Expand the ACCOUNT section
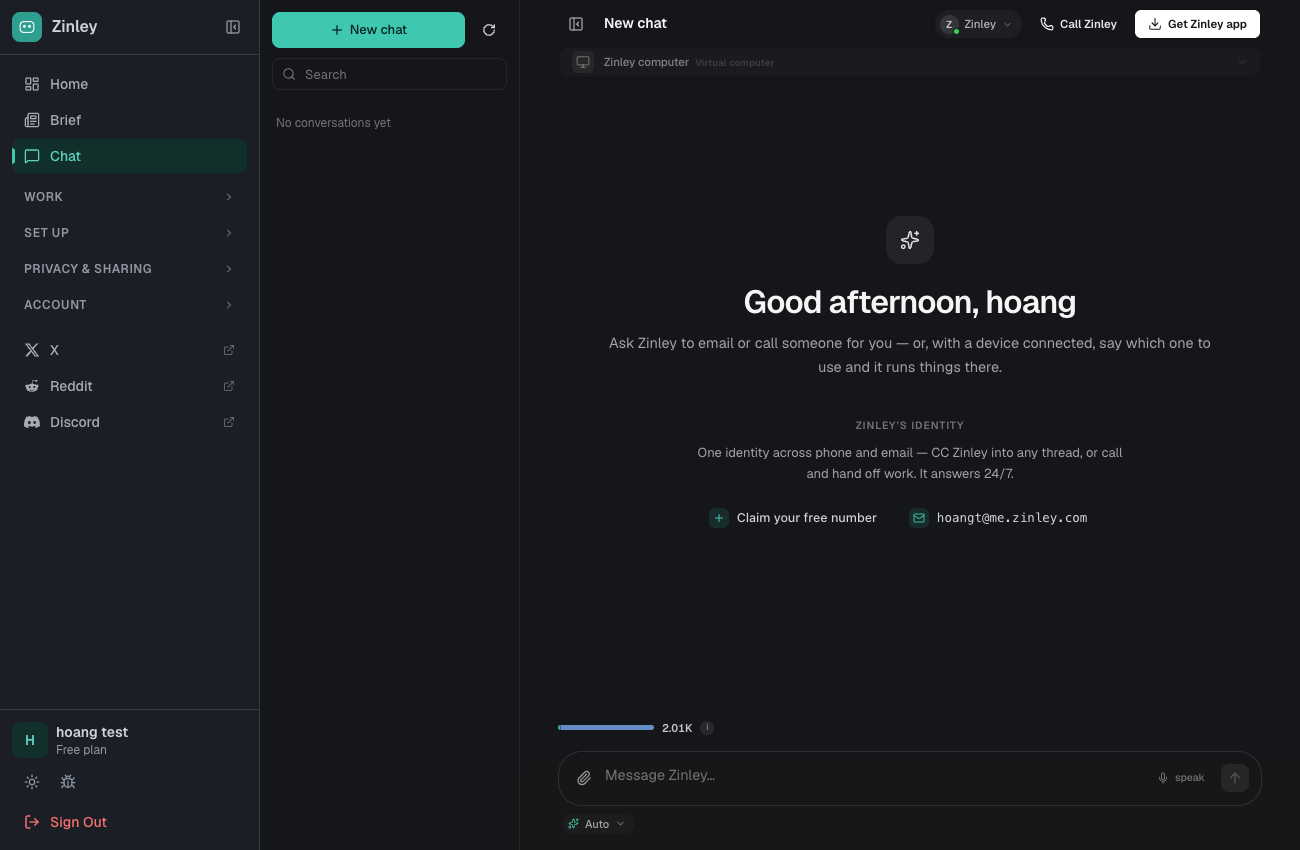 pos(129,305)
